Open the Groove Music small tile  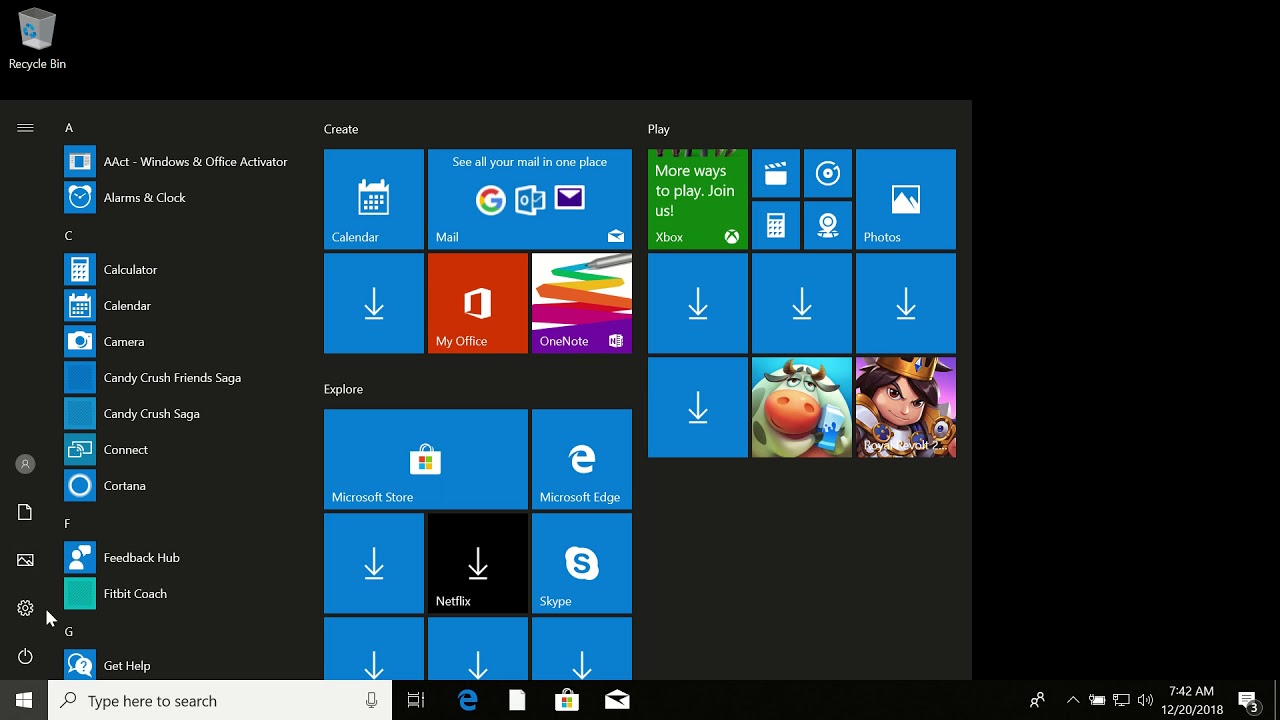pos(828,174)
